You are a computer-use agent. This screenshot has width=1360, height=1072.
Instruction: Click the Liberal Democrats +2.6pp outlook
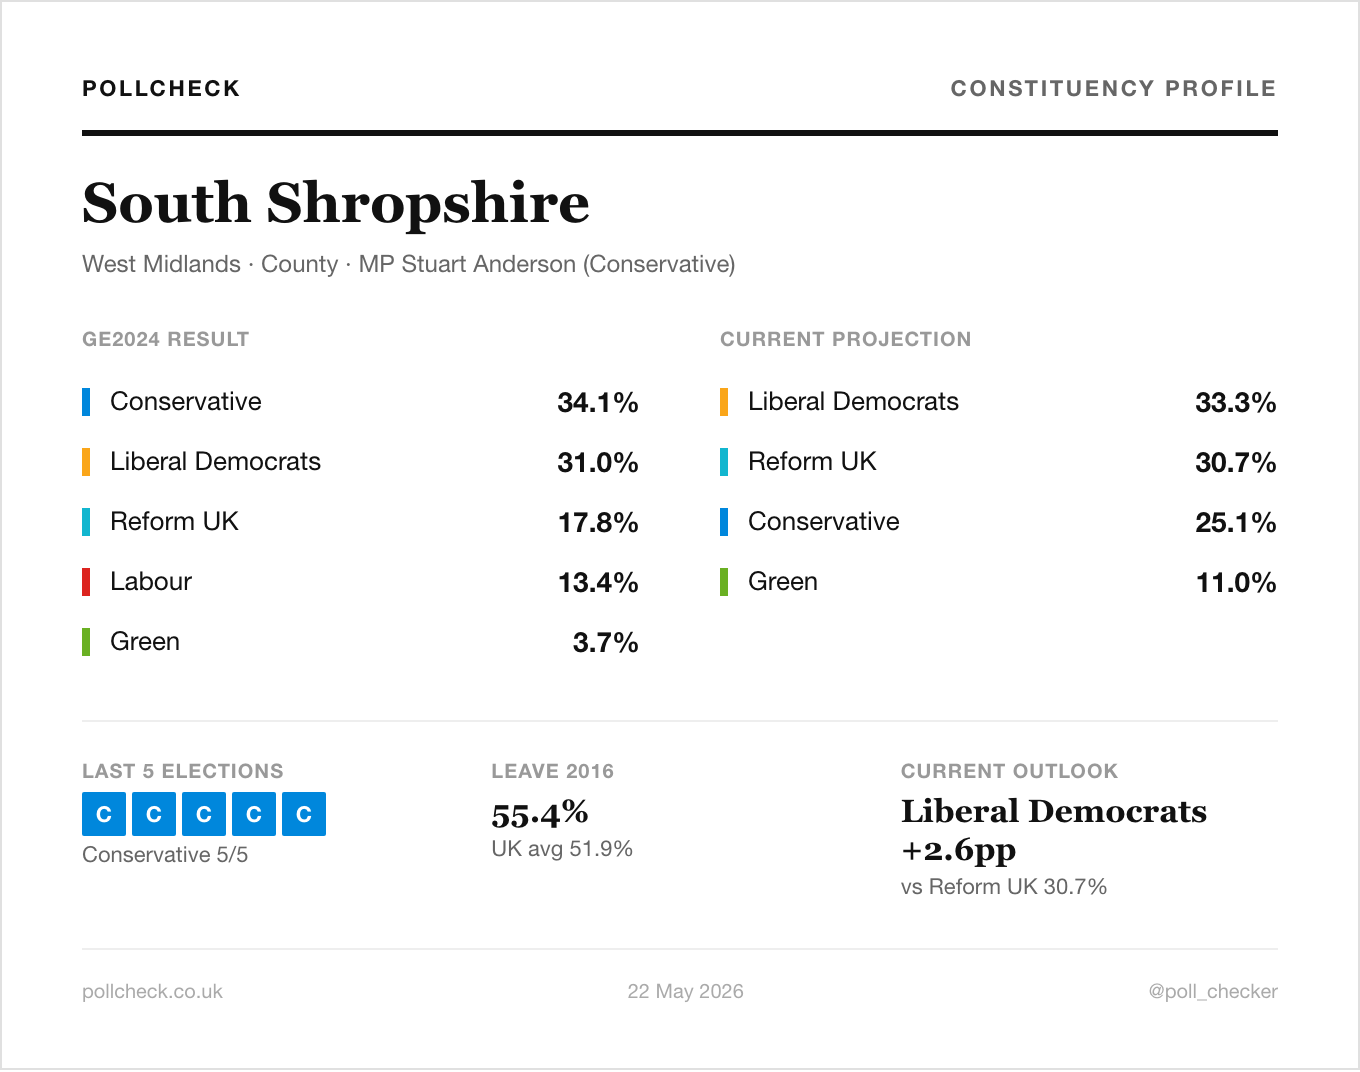1054,830
